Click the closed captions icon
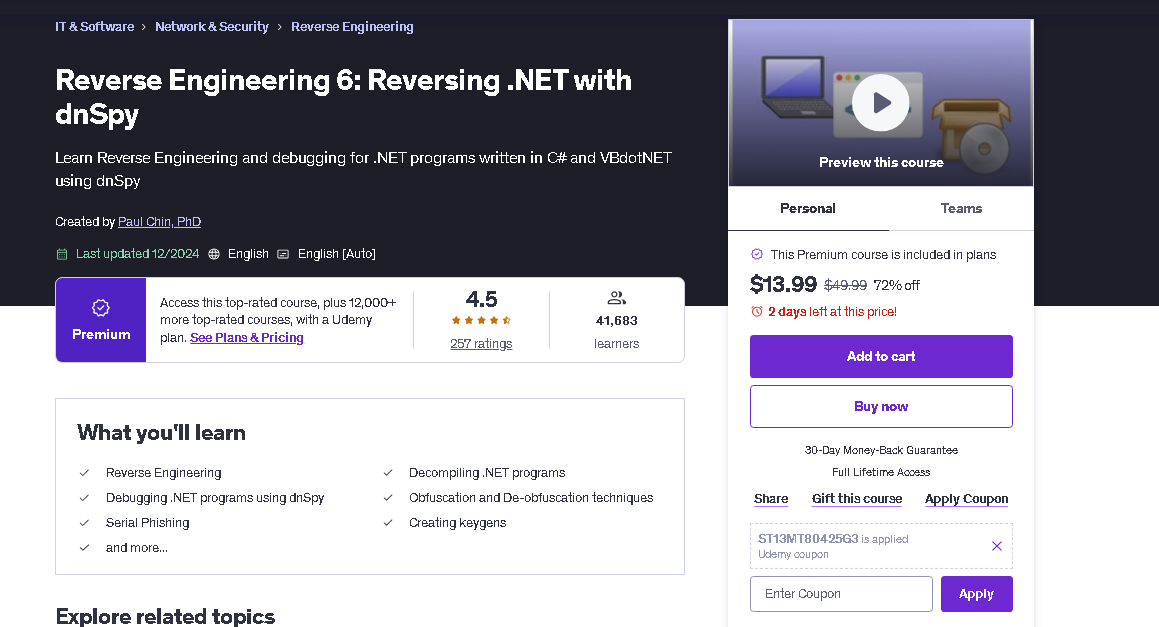This screenshot has height=627, width=1159. [x=283, y=254]
